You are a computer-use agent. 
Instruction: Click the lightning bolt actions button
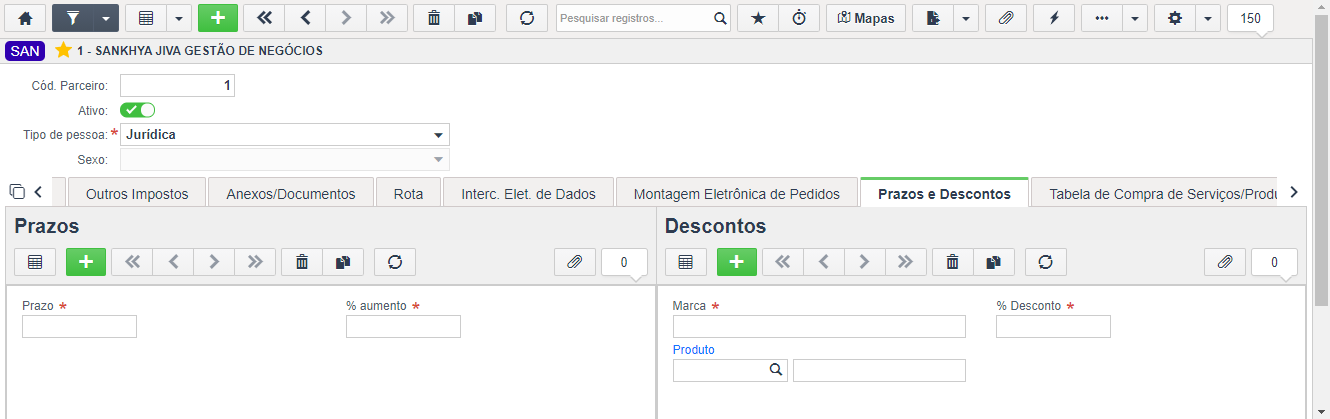tap(1054, 18)
